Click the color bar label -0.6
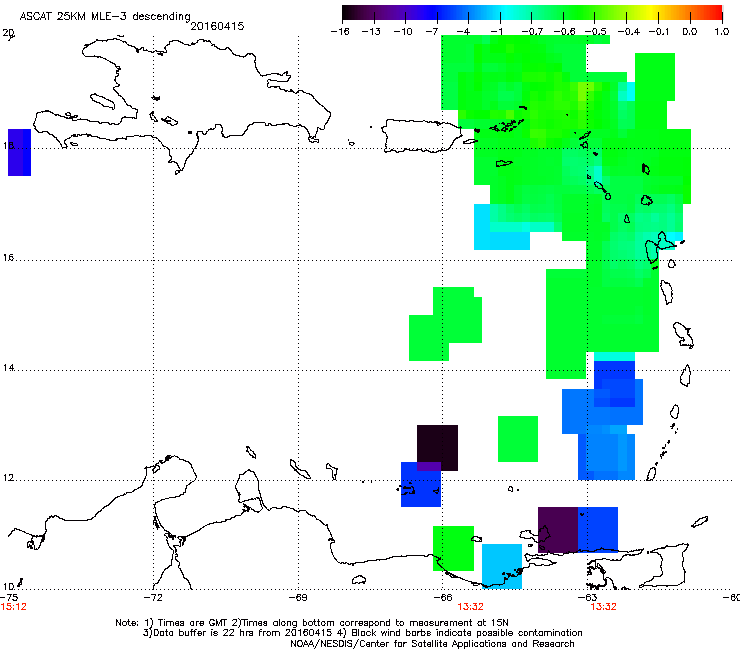 point(563,32)
